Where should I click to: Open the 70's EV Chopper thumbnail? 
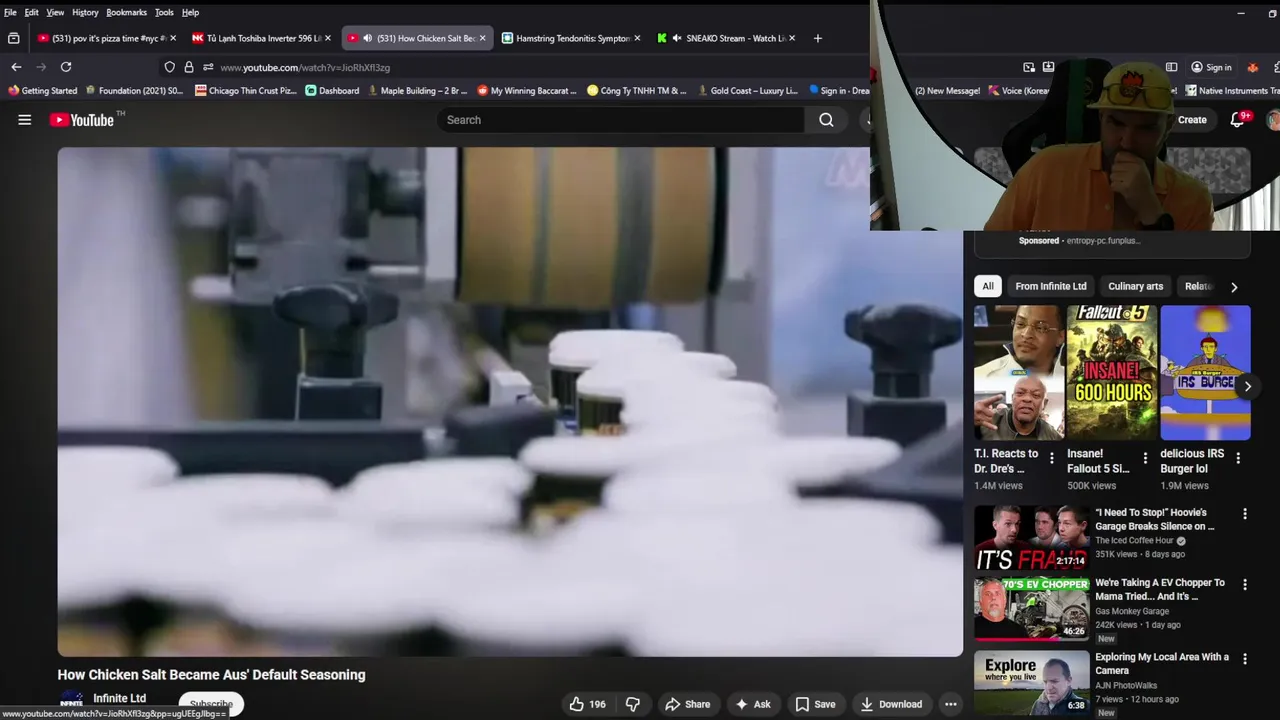(1032, 608)
